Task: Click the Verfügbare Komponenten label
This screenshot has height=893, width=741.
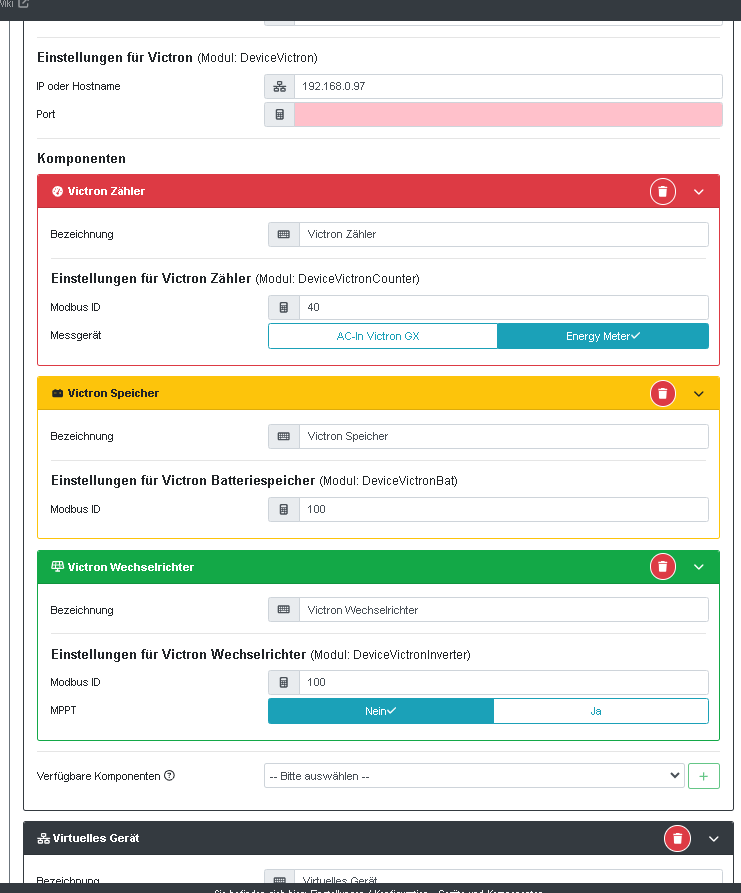Action: point(99,776)
